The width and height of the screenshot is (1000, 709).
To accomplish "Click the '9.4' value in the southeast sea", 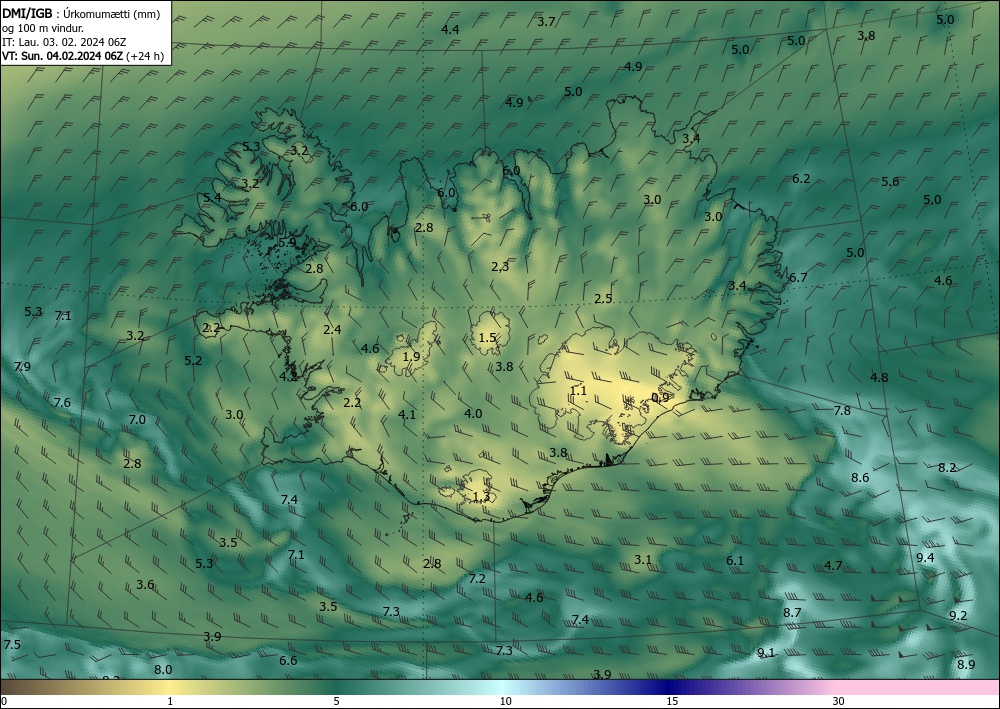I will click(x=925, y=558).
